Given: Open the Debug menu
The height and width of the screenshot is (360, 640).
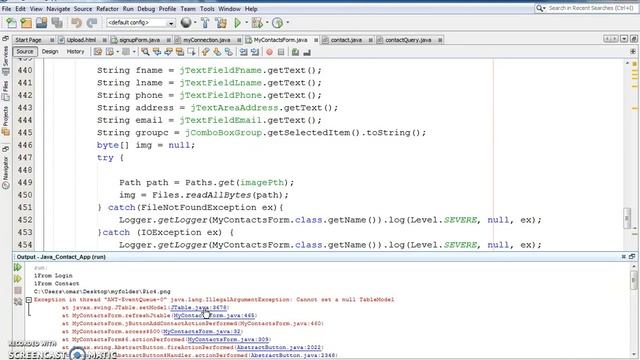Looking at the screenshot, I should pos(146,9).
